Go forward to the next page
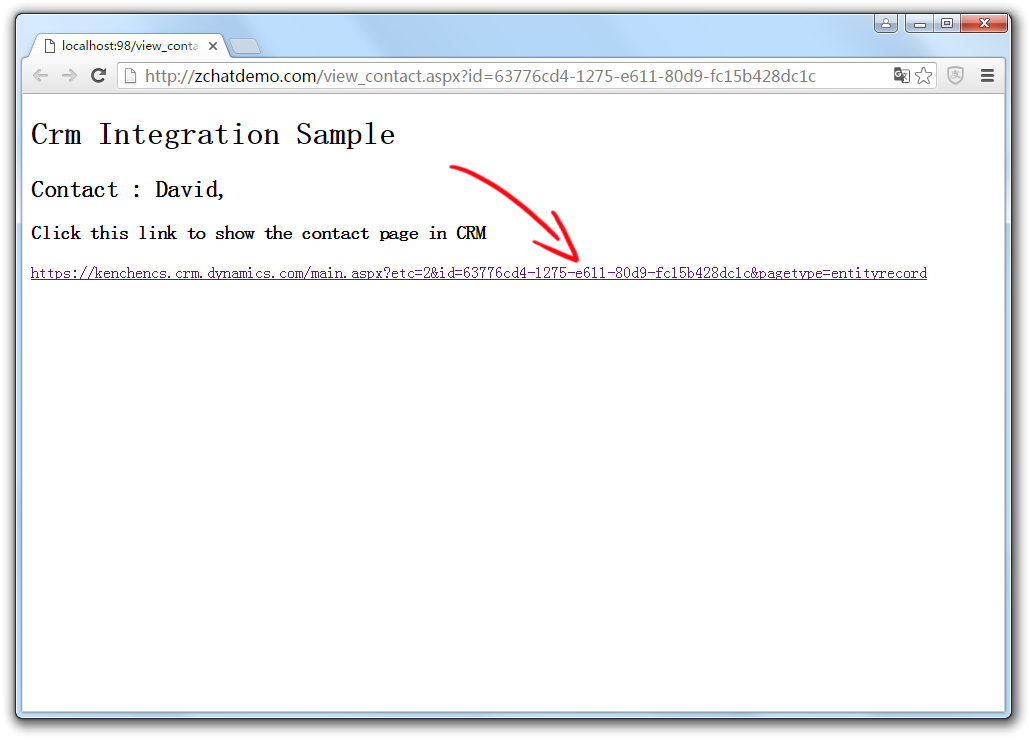 tap(69, 76)
